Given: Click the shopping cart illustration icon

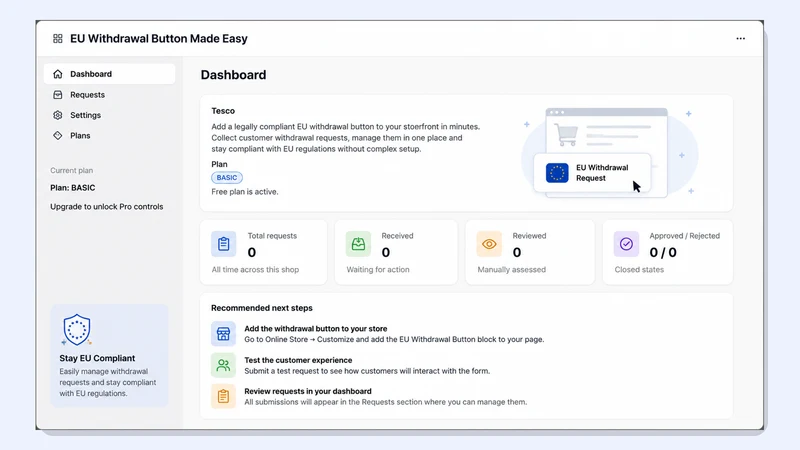Looking at the screenshot, I should (566, 135).
